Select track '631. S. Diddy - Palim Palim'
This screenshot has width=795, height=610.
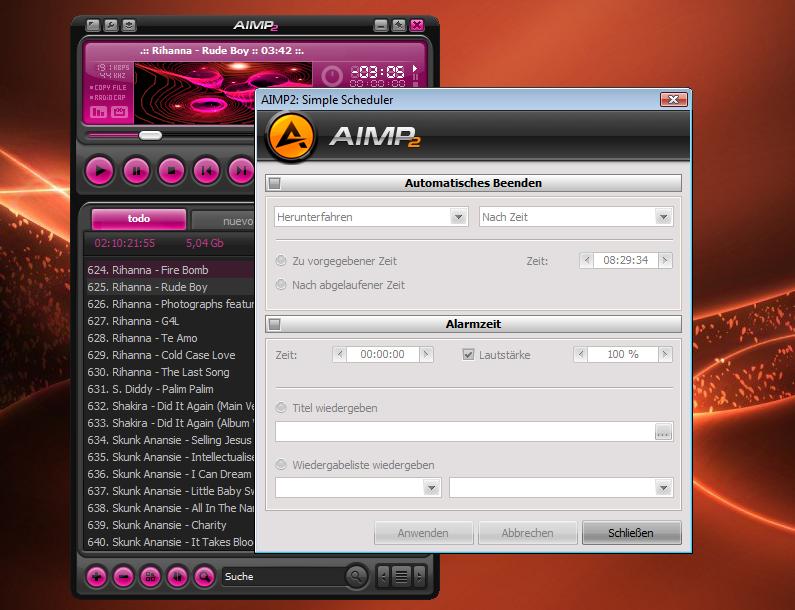pos(170,389)
